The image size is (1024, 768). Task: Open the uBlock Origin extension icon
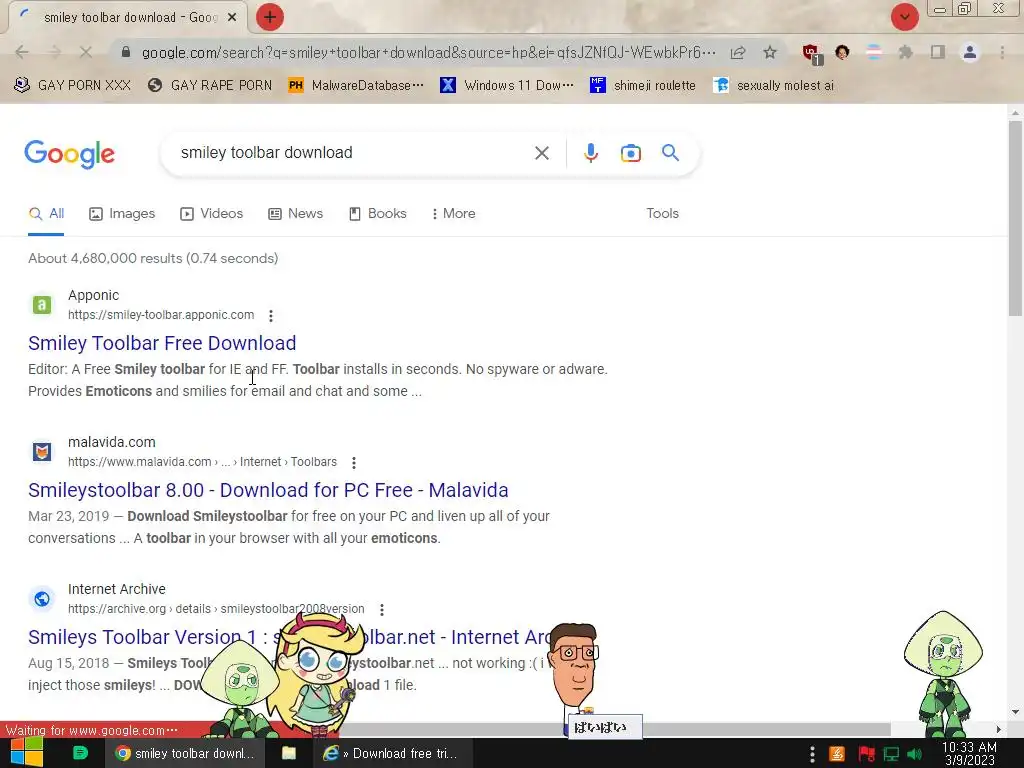pos(812,54)
